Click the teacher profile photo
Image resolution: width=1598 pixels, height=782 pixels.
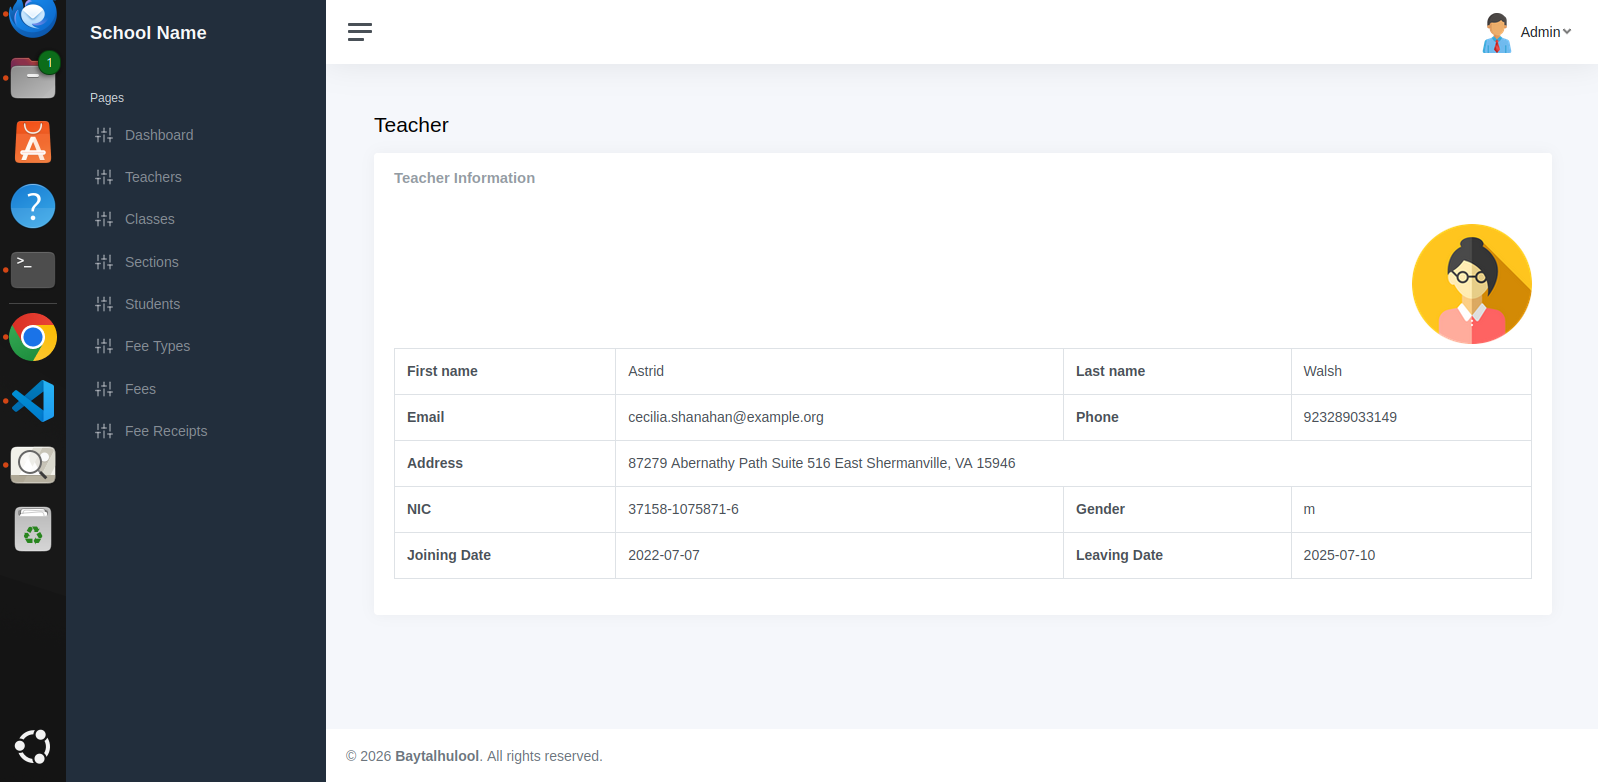[x=1471, y=284]
